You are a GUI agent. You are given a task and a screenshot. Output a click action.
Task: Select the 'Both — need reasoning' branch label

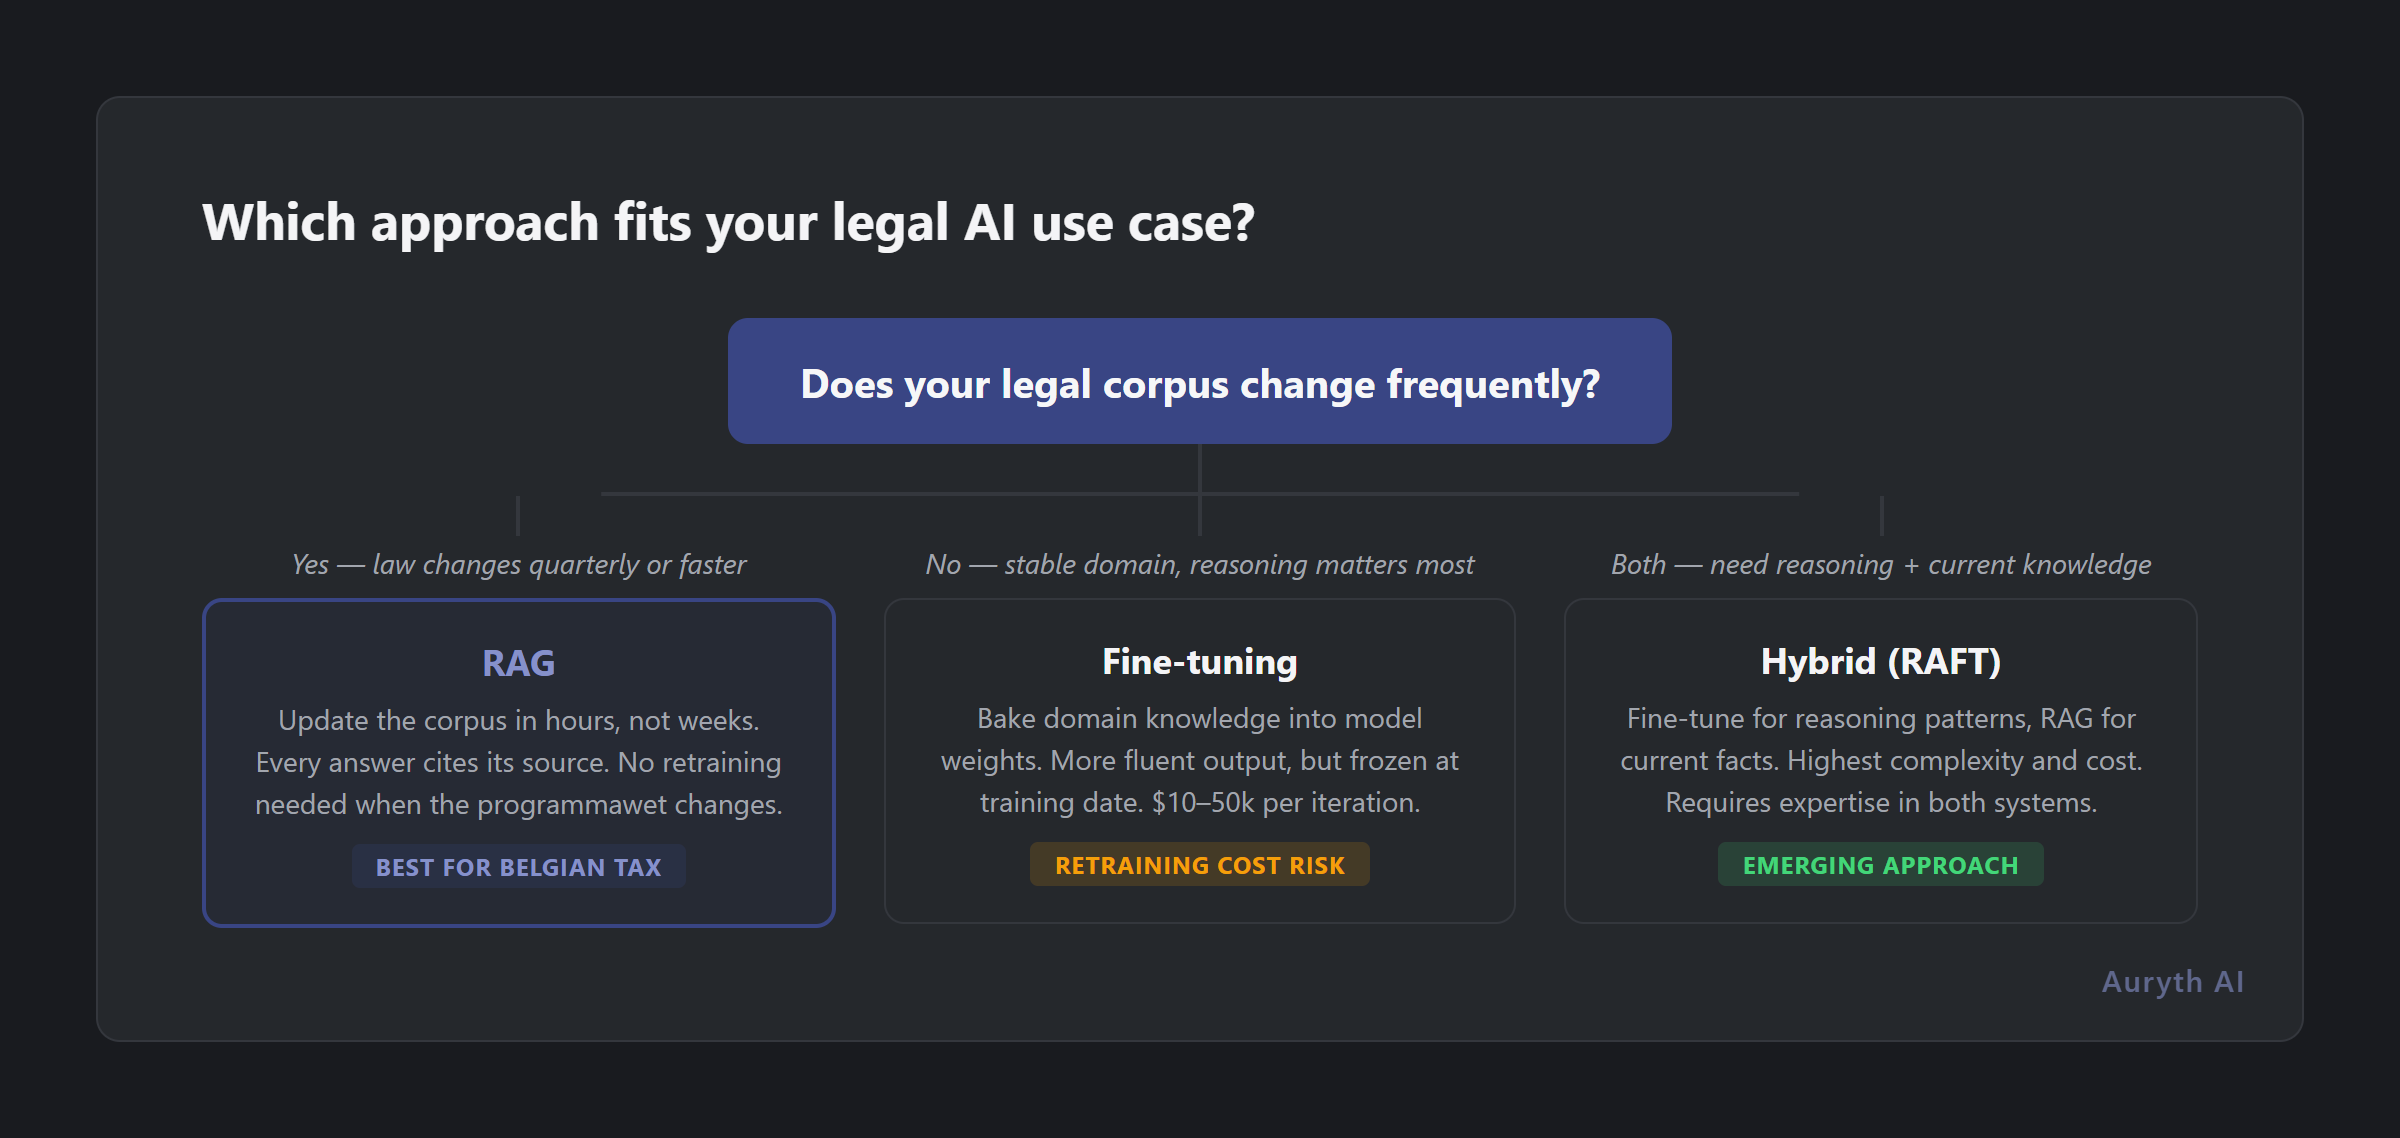coord(1881,564)
